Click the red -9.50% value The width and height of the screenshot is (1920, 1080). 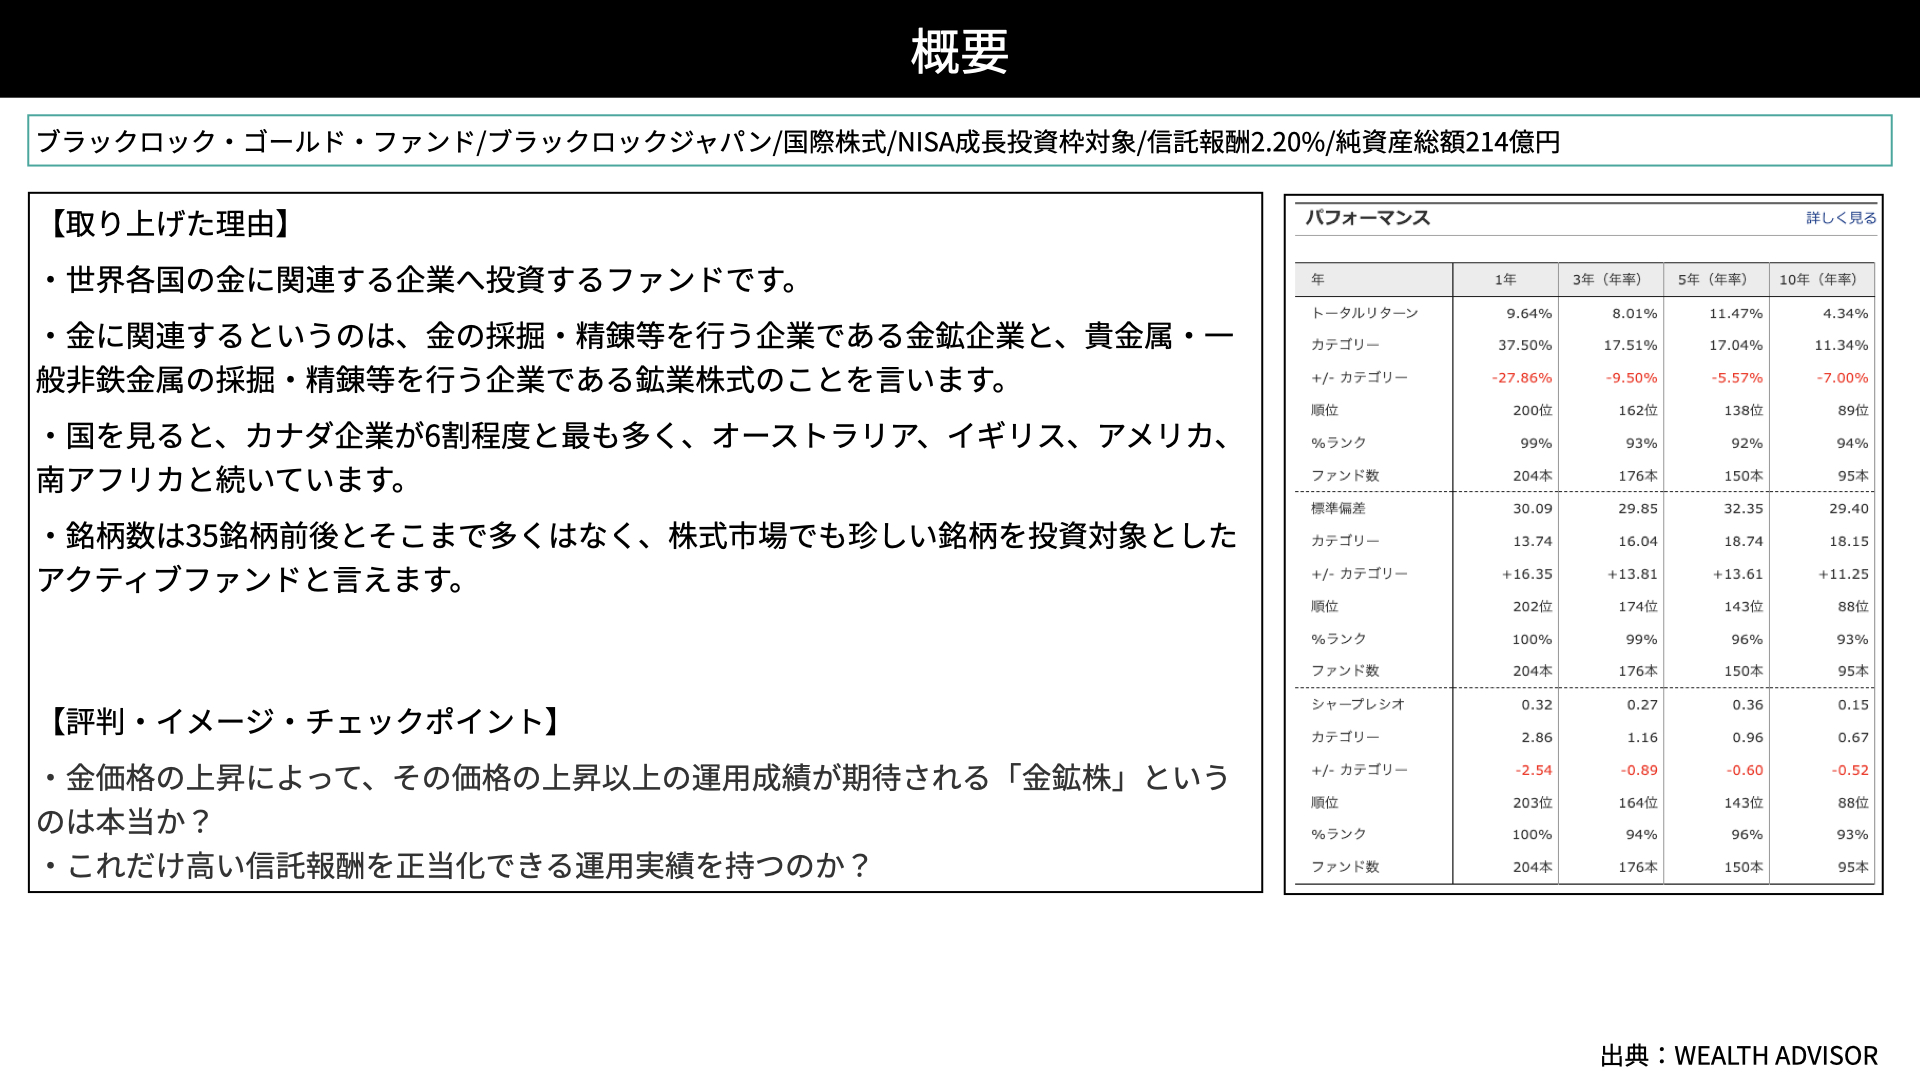coord(1632,378)
